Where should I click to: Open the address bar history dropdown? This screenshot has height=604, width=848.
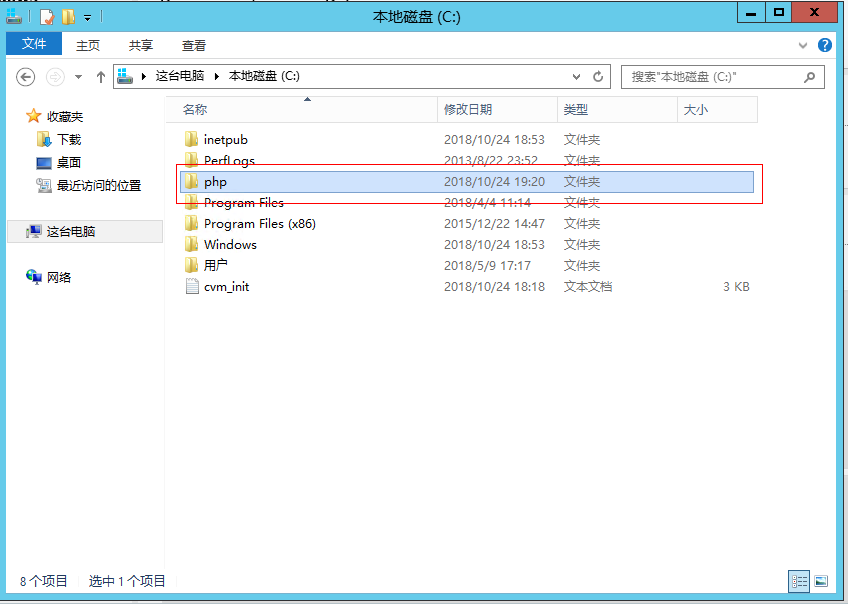click(x=576, y=76)
